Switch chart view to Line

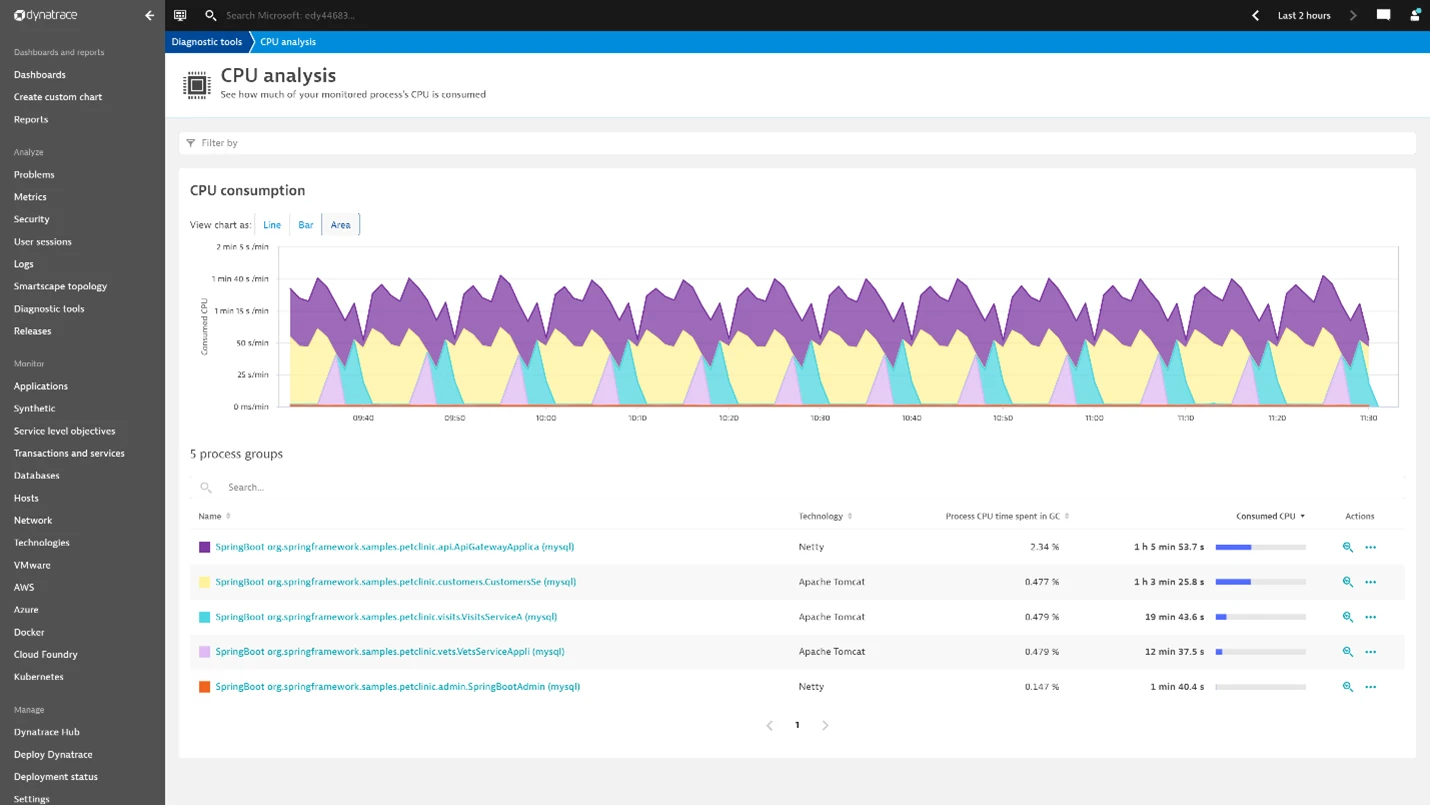[271, 224]
